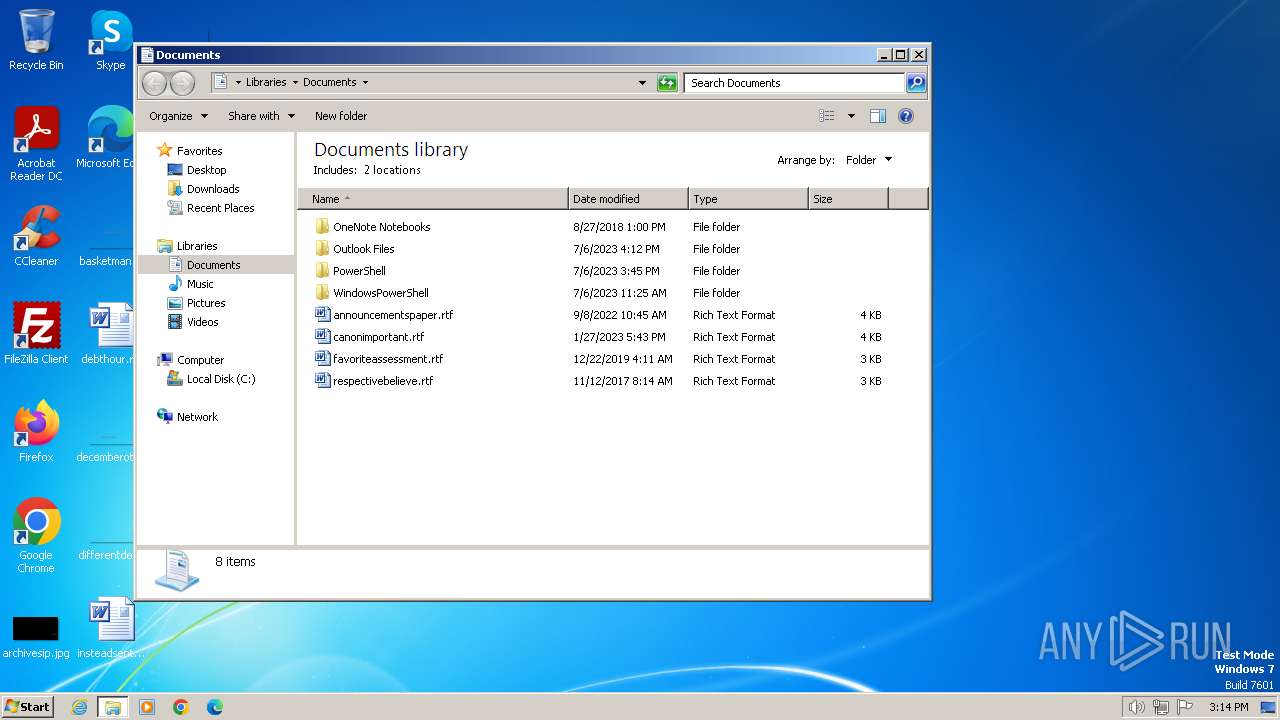The height and width of the screenshot is (720, 1280).
Task: Launch Google Chrome desktop shortcut
Action: click(36, 536)
